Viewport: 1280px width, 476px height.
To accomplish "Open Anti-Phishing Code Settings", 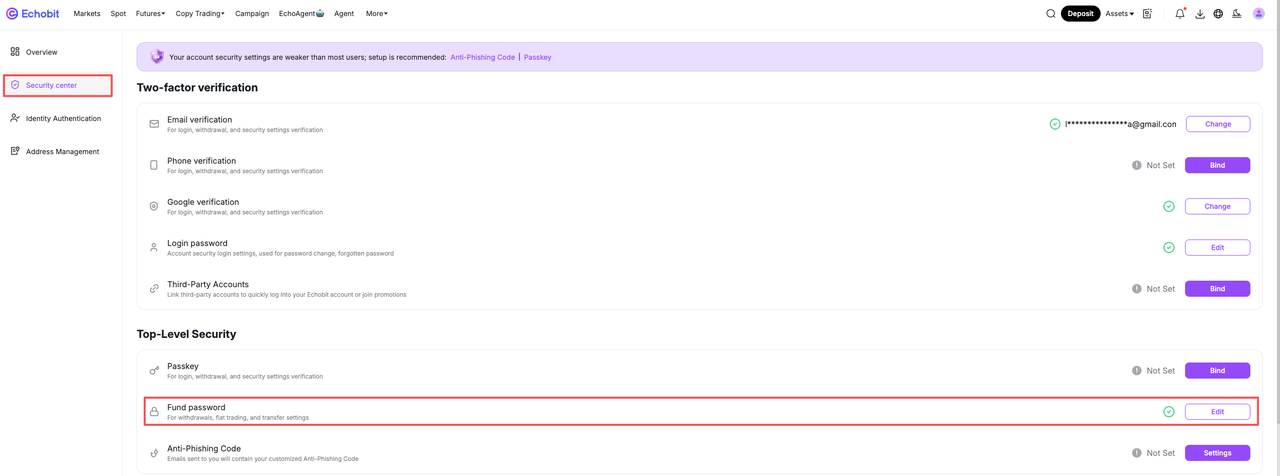I will coord(1218,453).
